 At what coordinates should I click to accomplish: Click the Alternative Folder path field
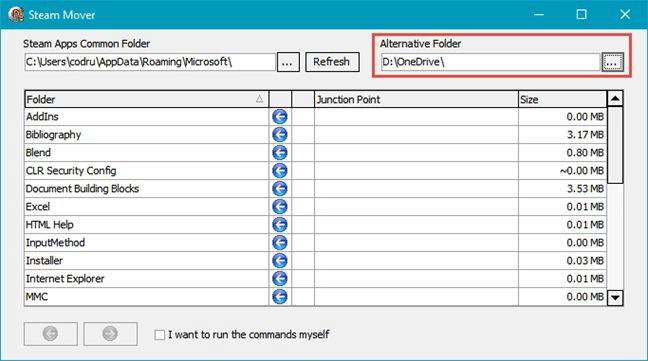pos(491,62)
